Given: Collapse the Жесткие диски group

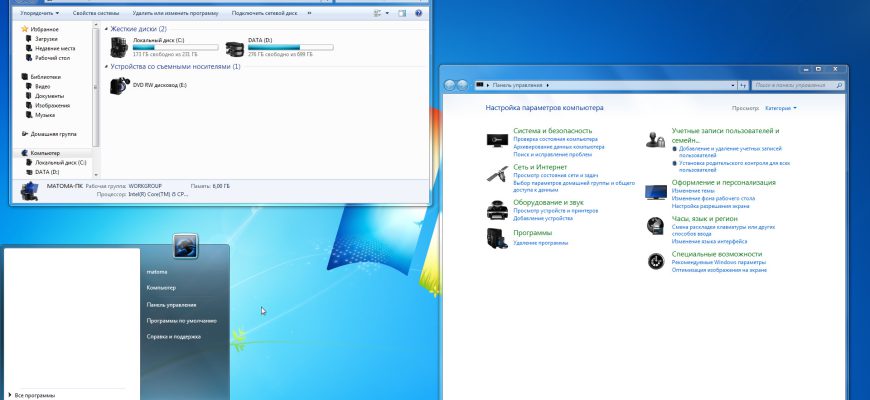Looking at the screenshot, I should pyautogui.click(x=107, y=29).
